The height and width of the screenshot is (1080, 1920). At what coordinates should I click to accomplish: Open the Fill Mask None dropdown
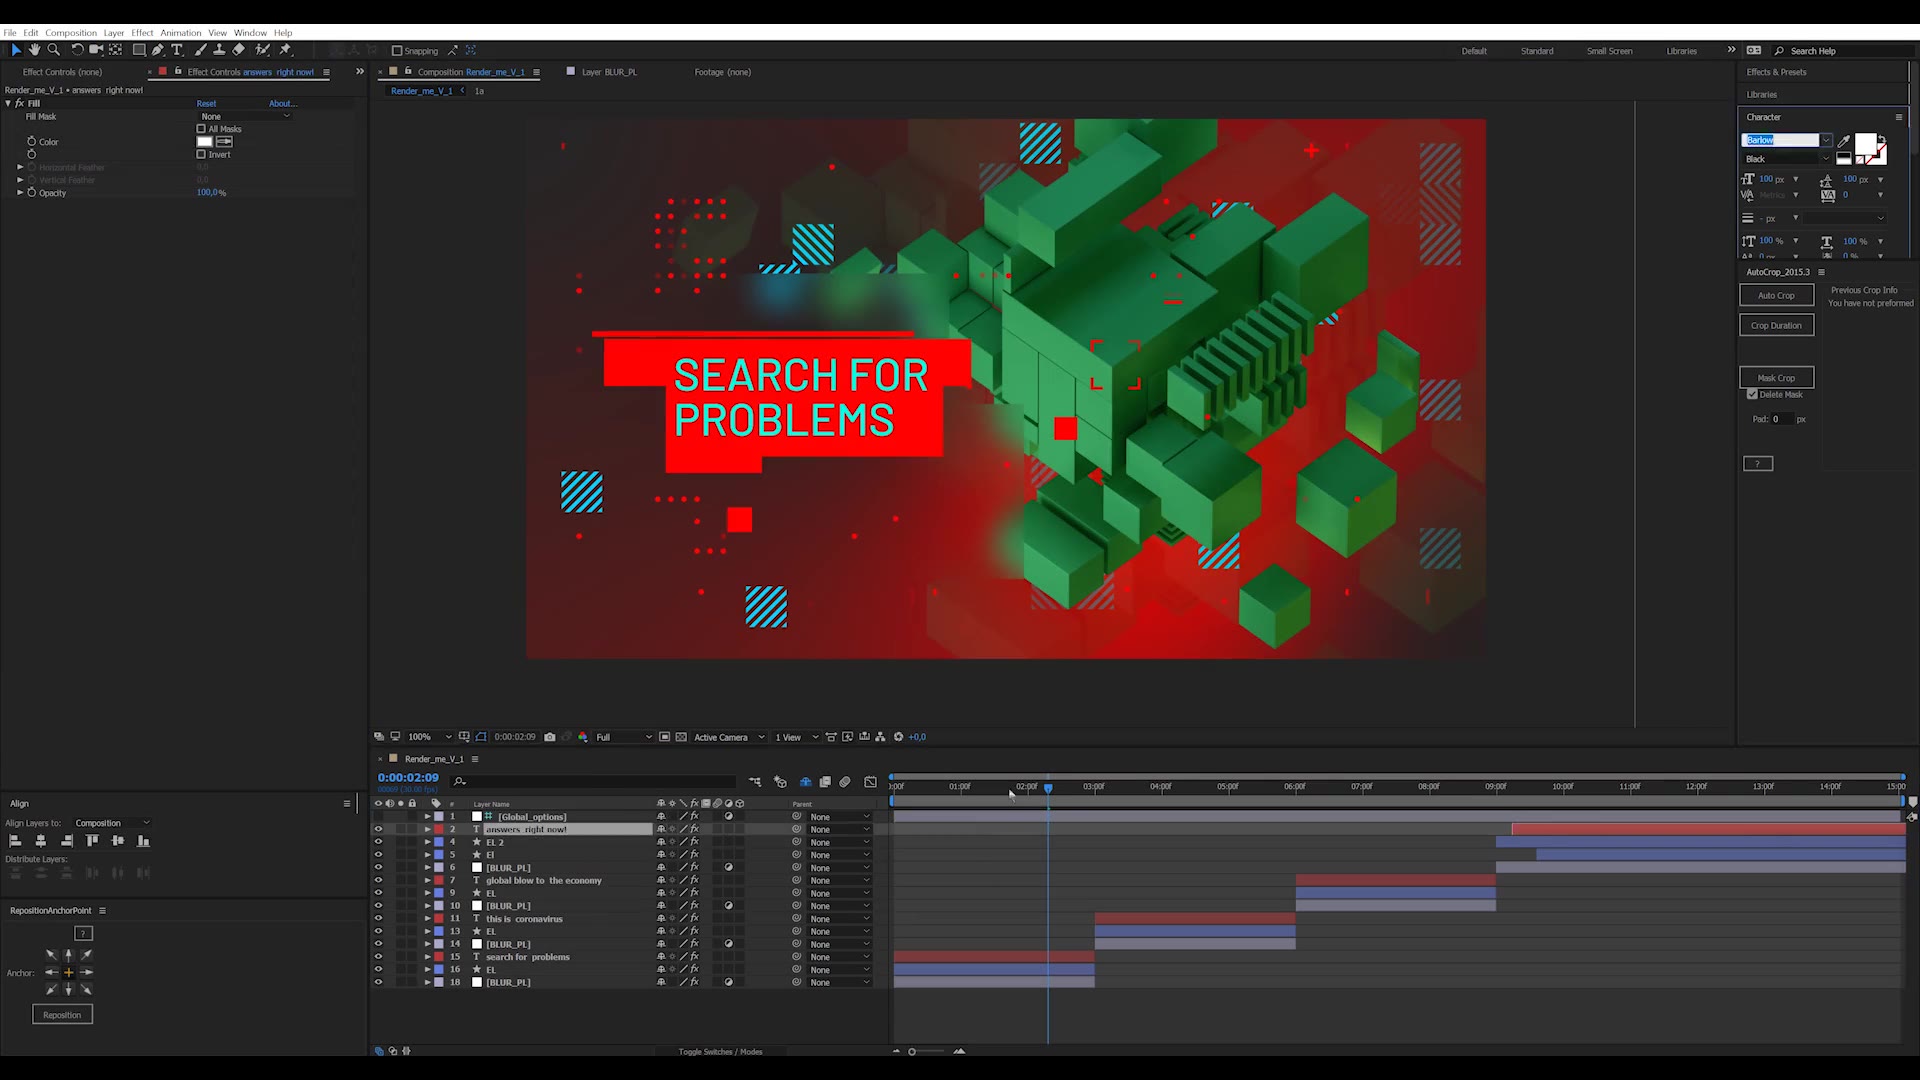point(245,117)
